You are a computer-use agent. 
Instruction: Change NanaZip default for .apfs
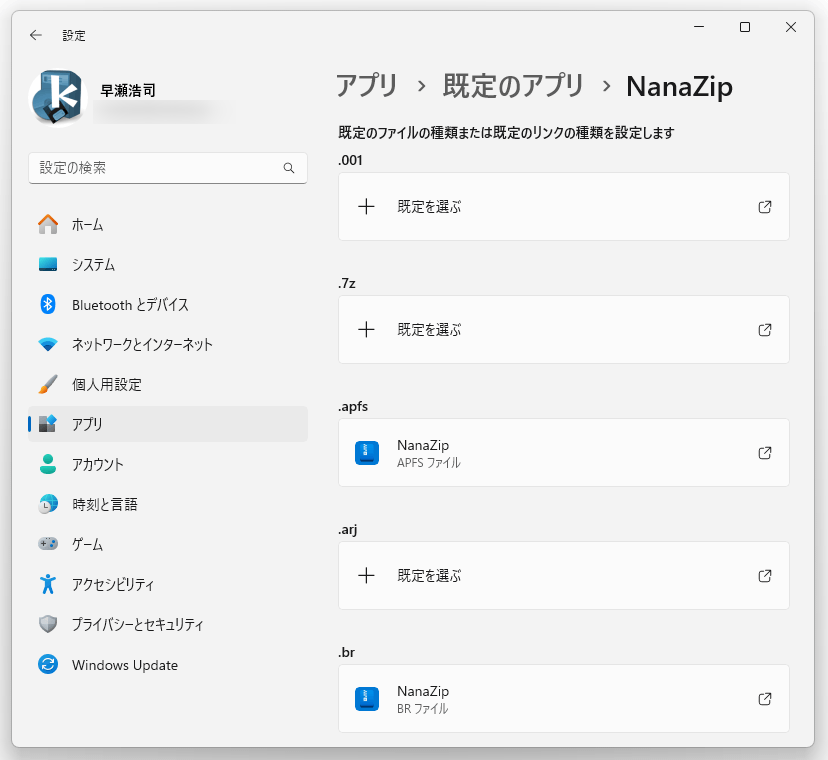[x=563, y=453]
